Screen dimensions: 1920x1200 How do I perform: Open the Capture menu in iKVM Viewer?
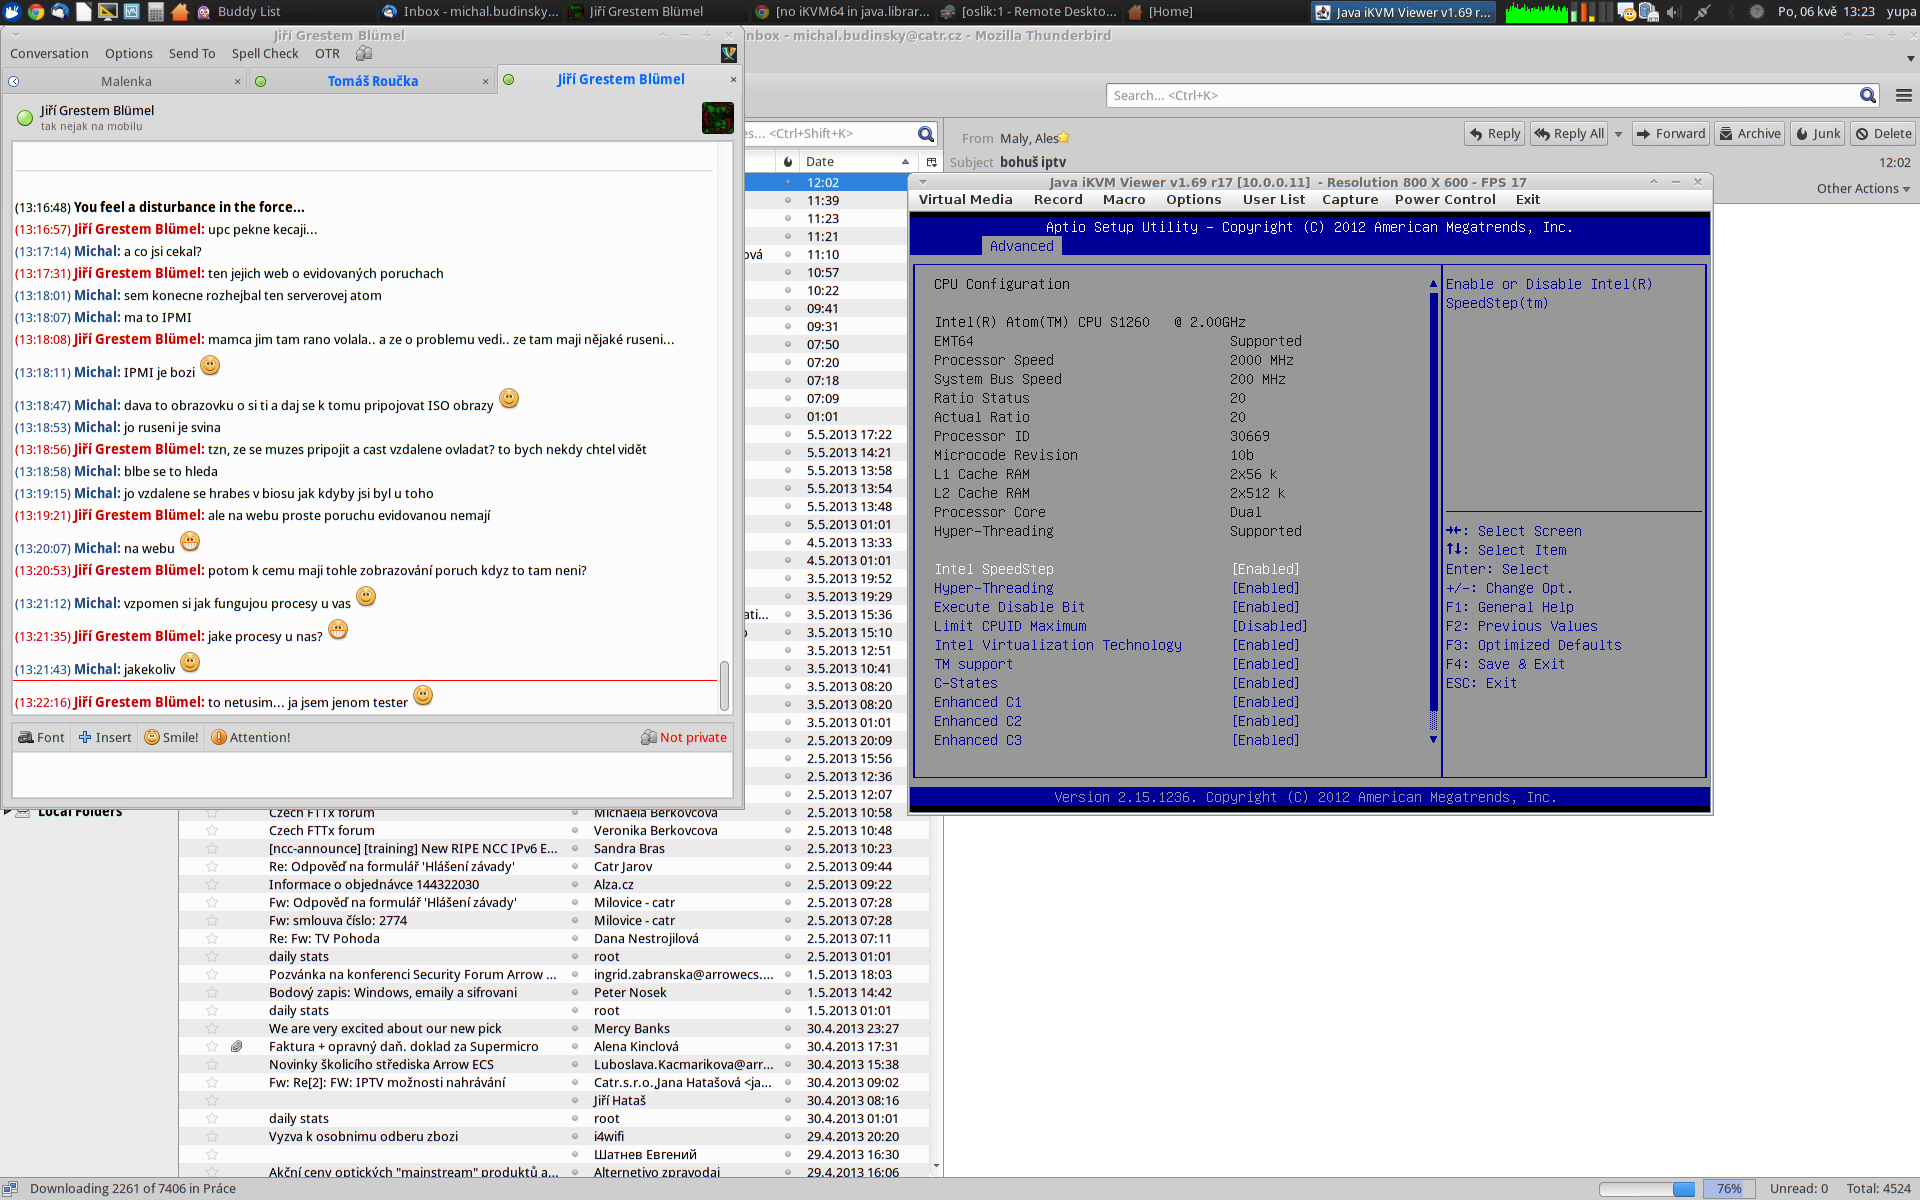point(1350,199)
